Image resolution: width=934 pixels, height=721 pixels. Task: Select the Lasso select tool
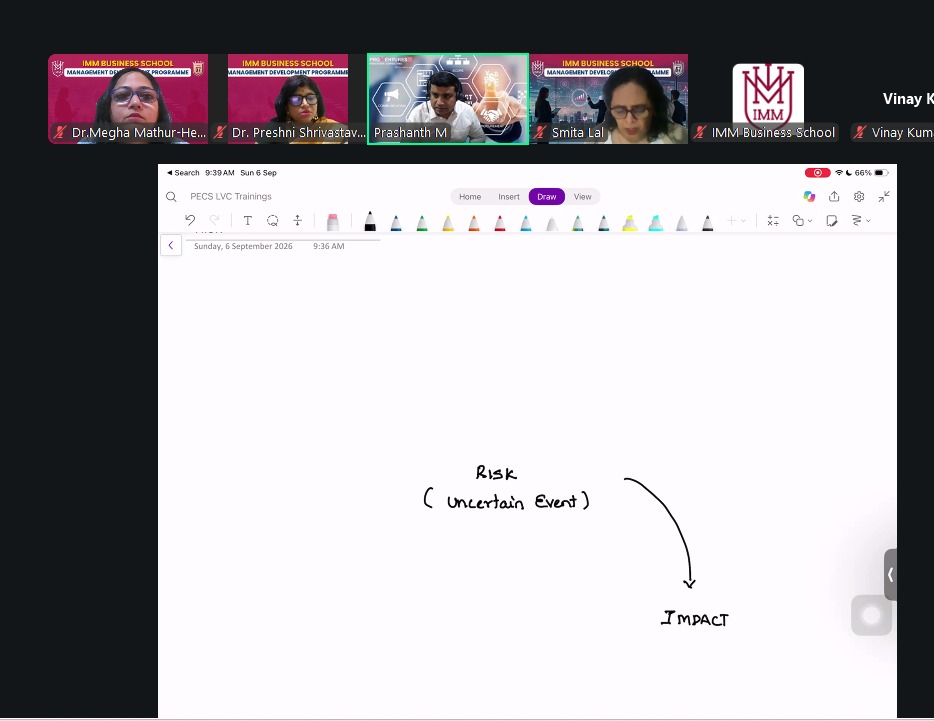pyautogui.click(x=273, y=220)
